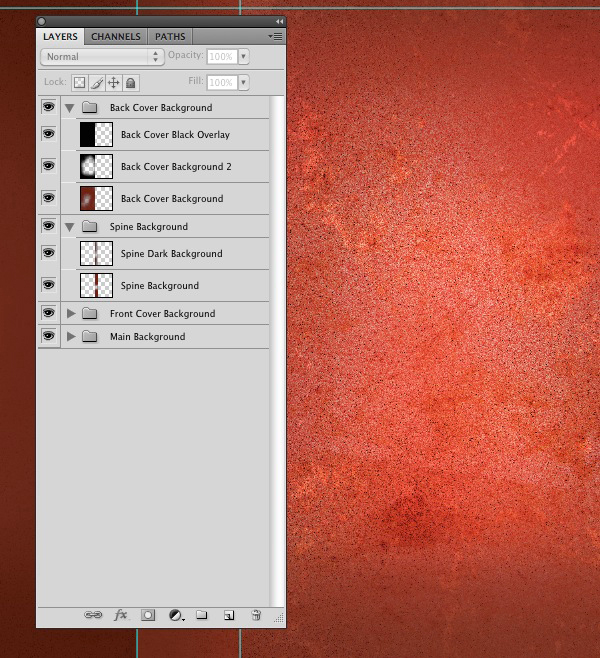Image resolution: width=600 pixels, height=658 pixels.
Task: Click the Layers panel vertical scrollbar
Action: pos(277,351)
